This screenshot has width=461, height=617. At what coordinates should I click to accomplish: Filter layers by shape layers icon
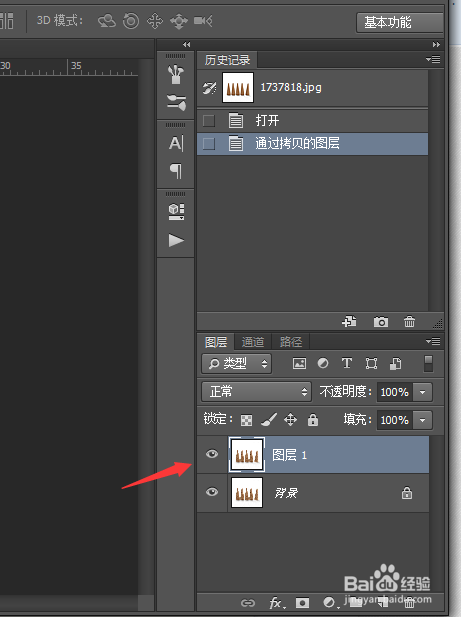point(371,363)
